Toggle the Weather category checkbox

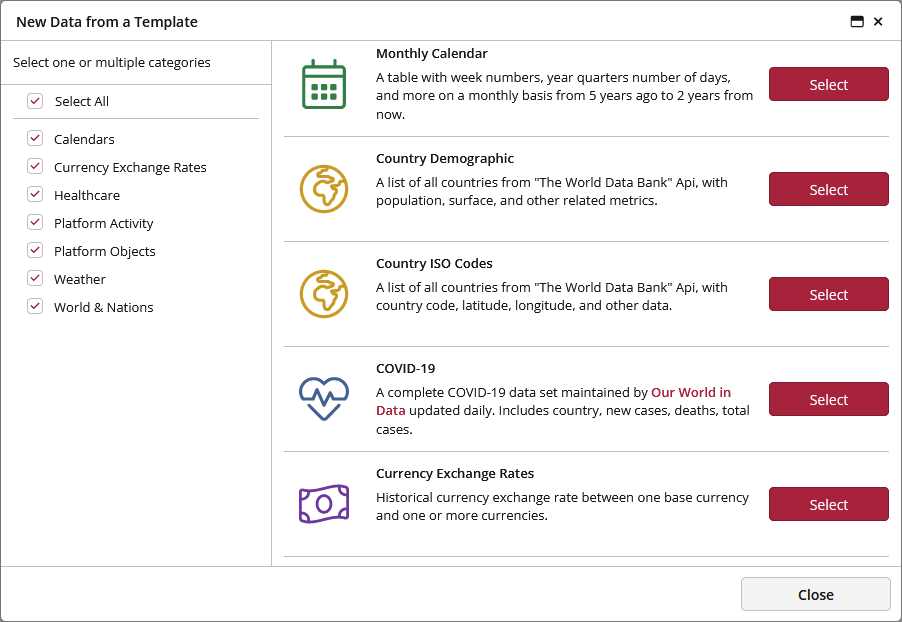click(35, 278)
